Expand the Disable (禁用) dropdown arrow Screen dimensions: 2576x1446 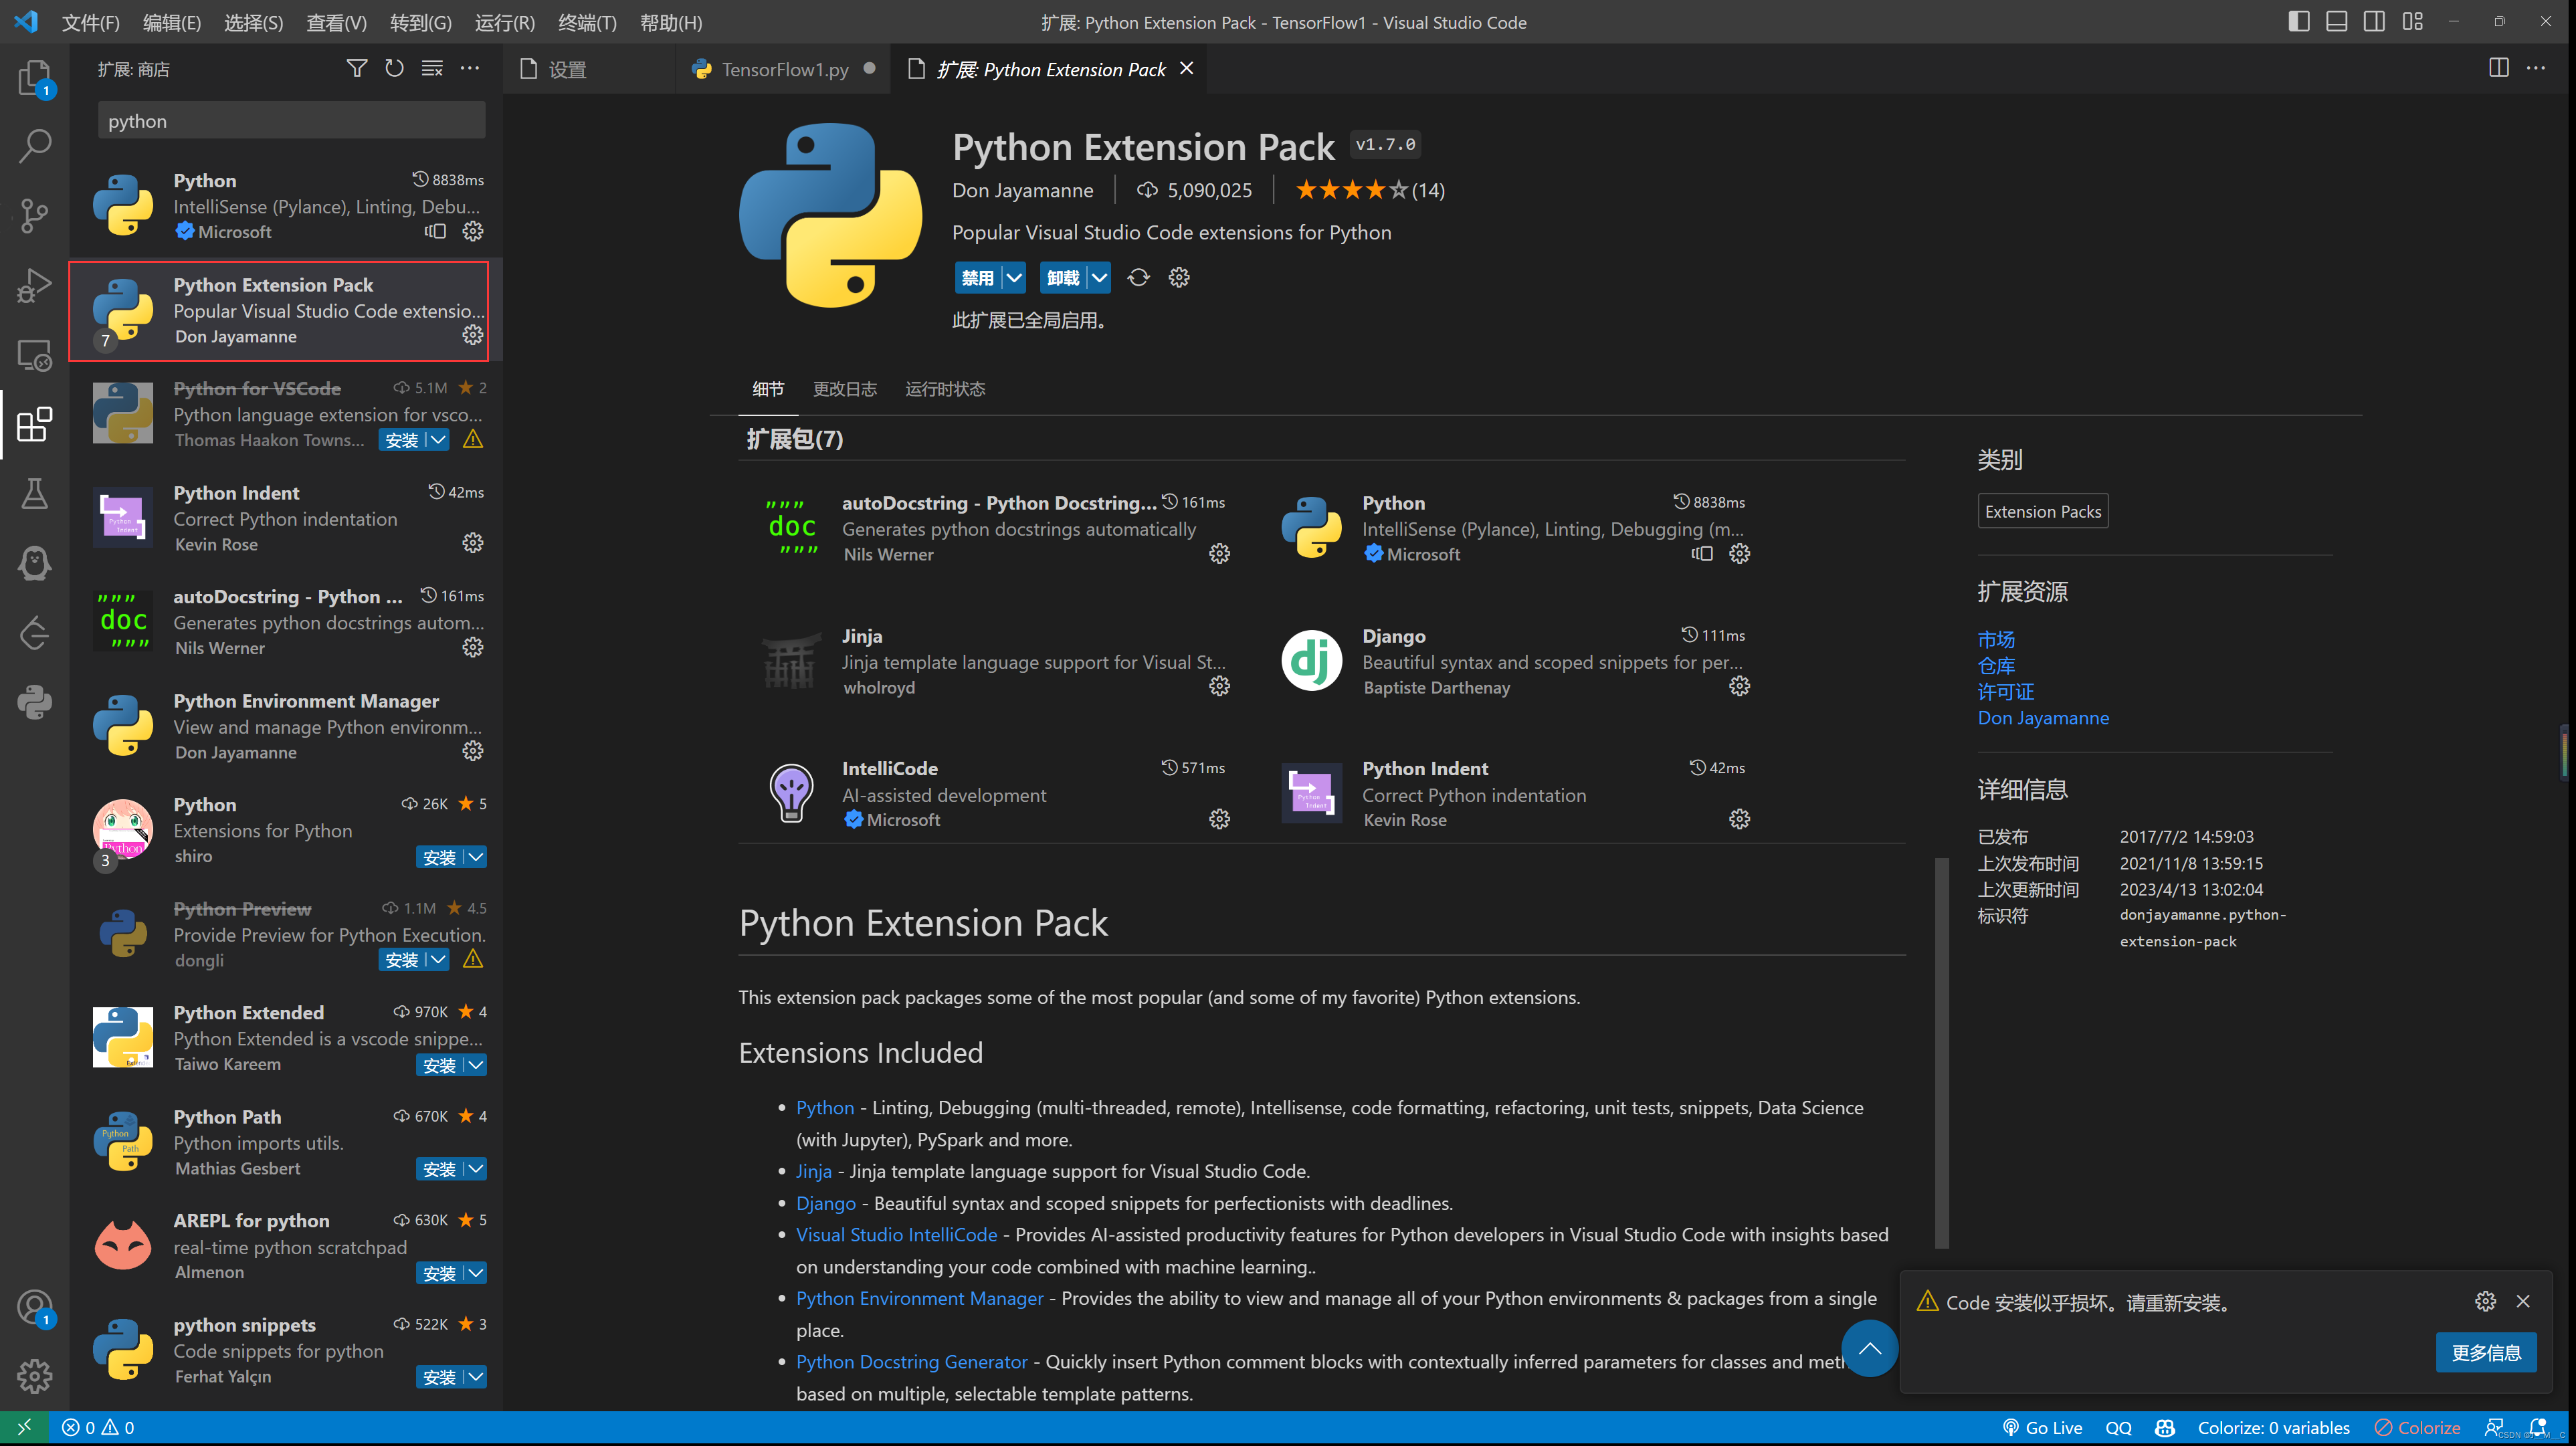(1014, 278)
